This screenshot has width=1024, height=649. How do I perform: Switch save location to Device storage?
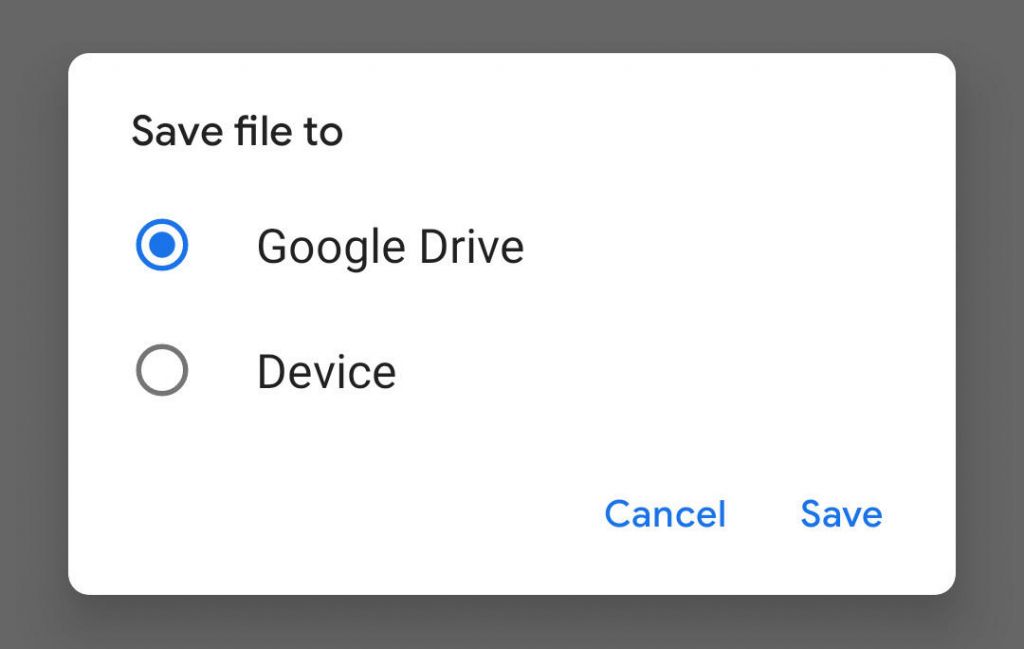[x=162, y=371]
